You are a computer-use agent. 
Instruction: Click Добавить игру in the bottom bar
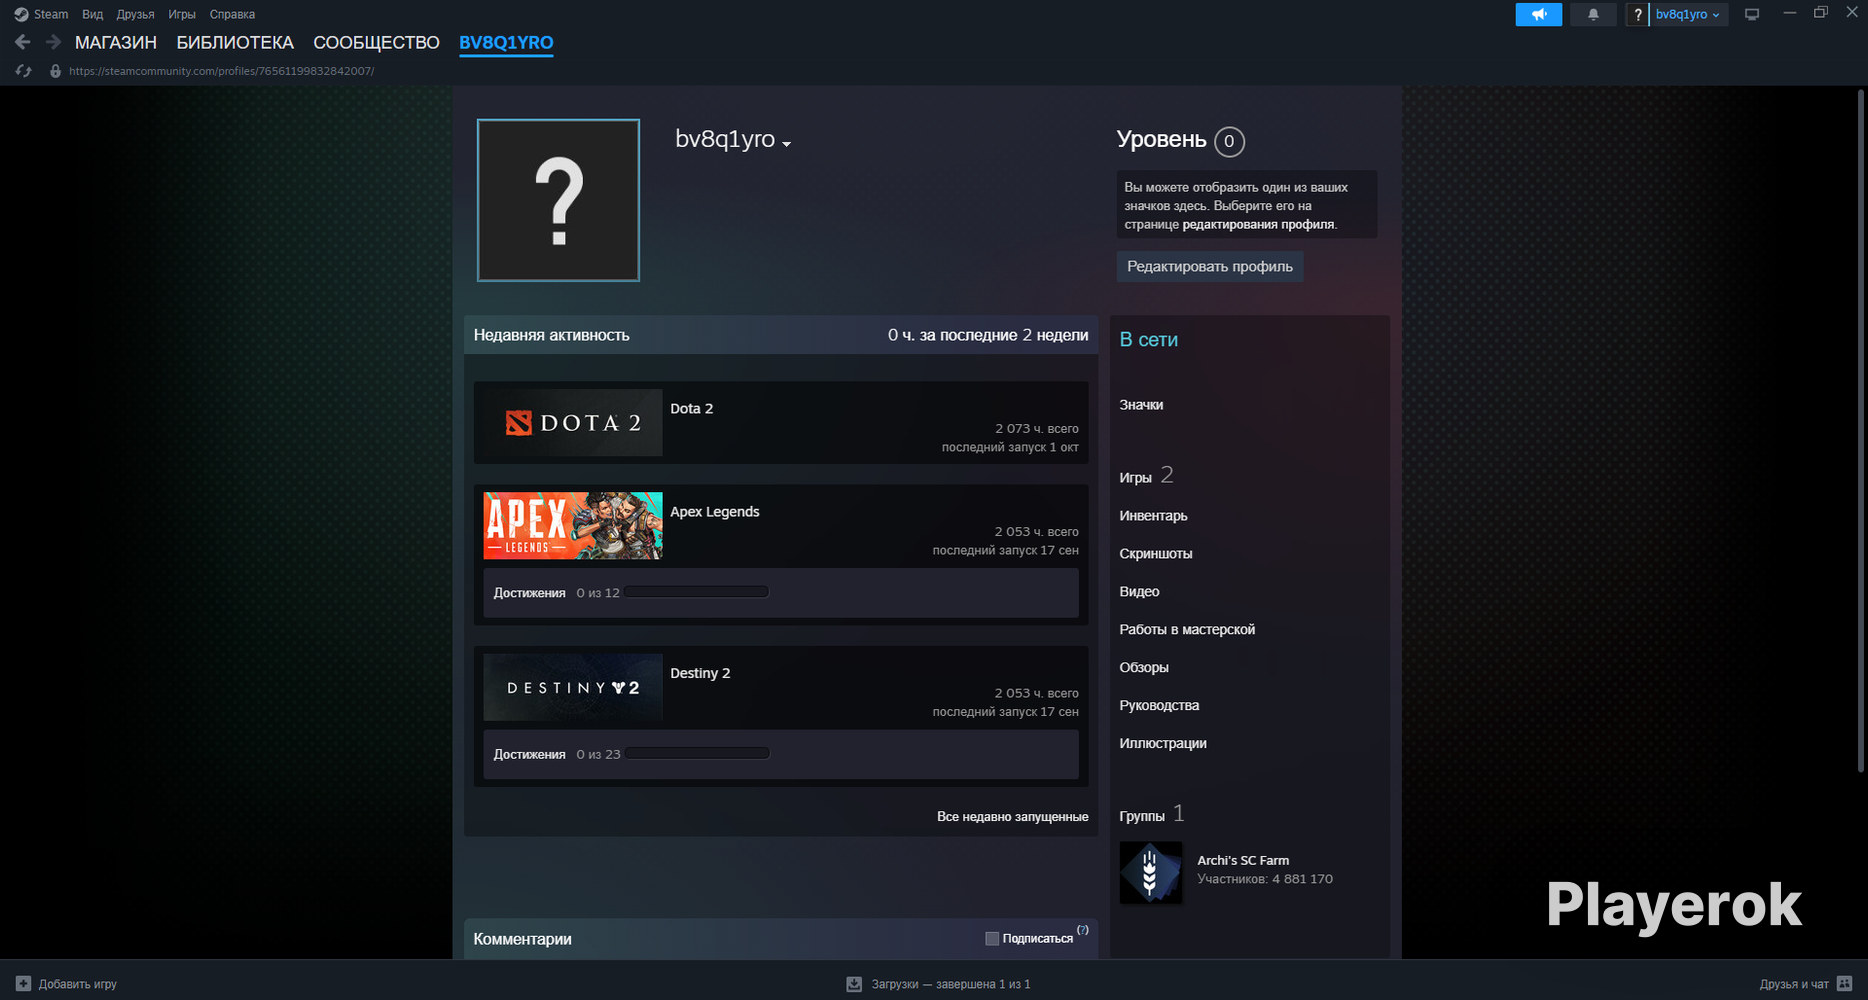click(77, 984)
